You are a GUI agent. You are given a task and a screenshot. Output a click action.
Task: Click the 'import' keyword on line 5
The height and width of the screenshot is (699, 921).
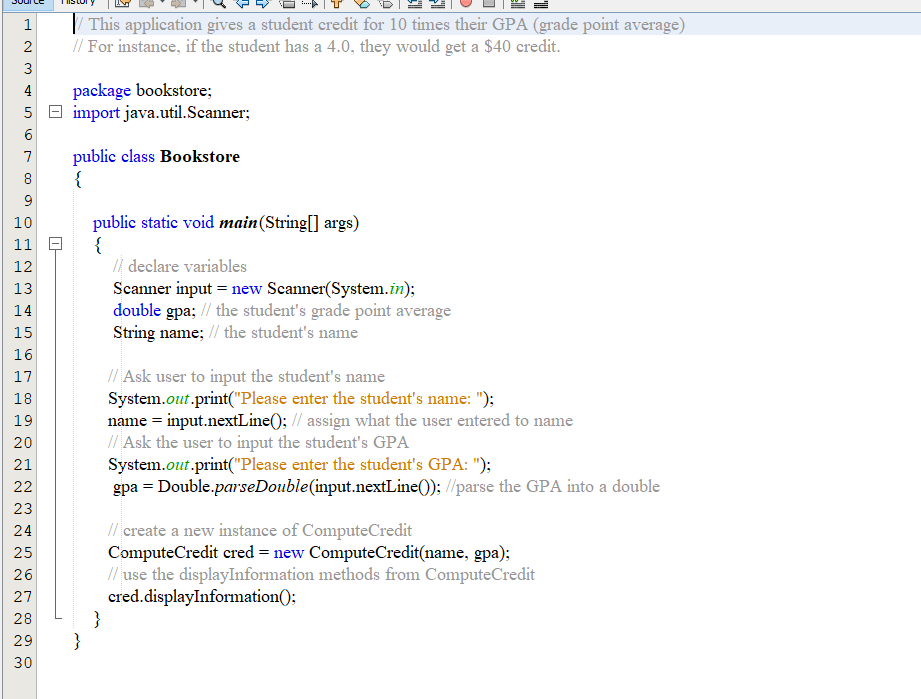pyautogui.click(x=96, y=113)
